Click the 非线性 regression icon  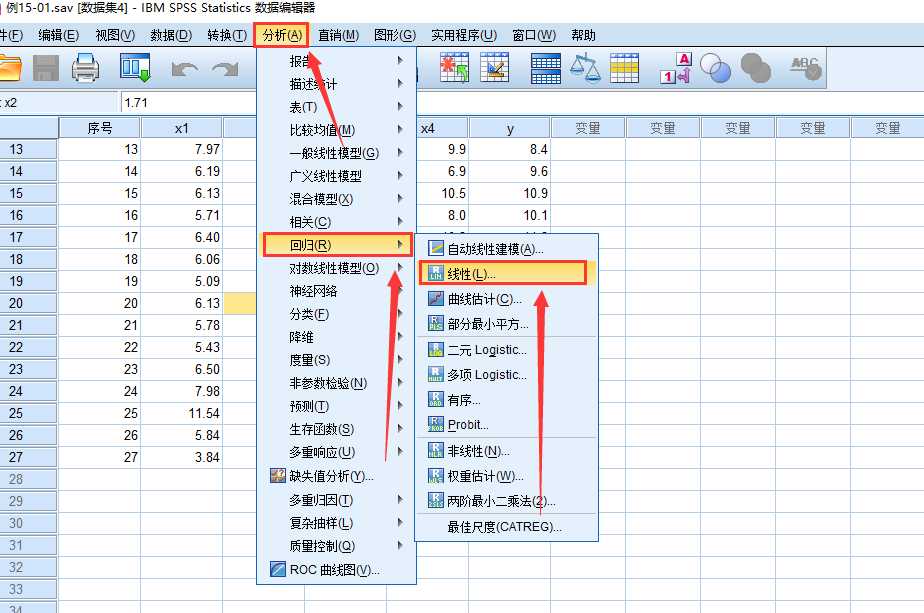435,451
